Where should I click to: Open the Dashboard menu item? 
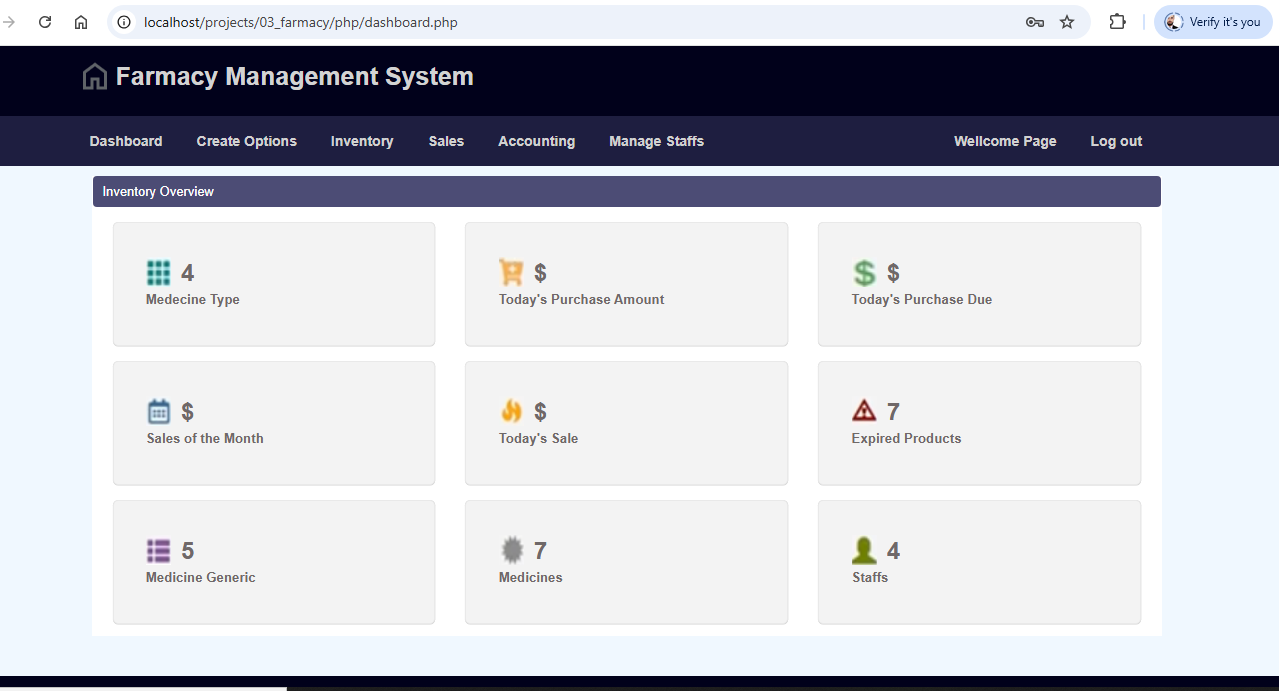pos(126,141)
